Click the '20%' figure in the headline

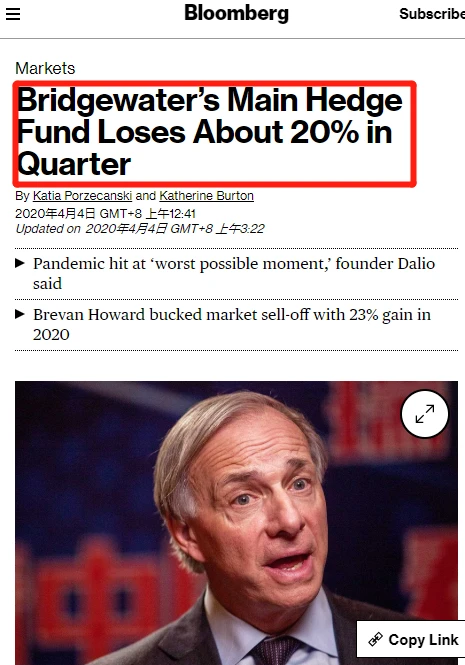tap(325, 132)
